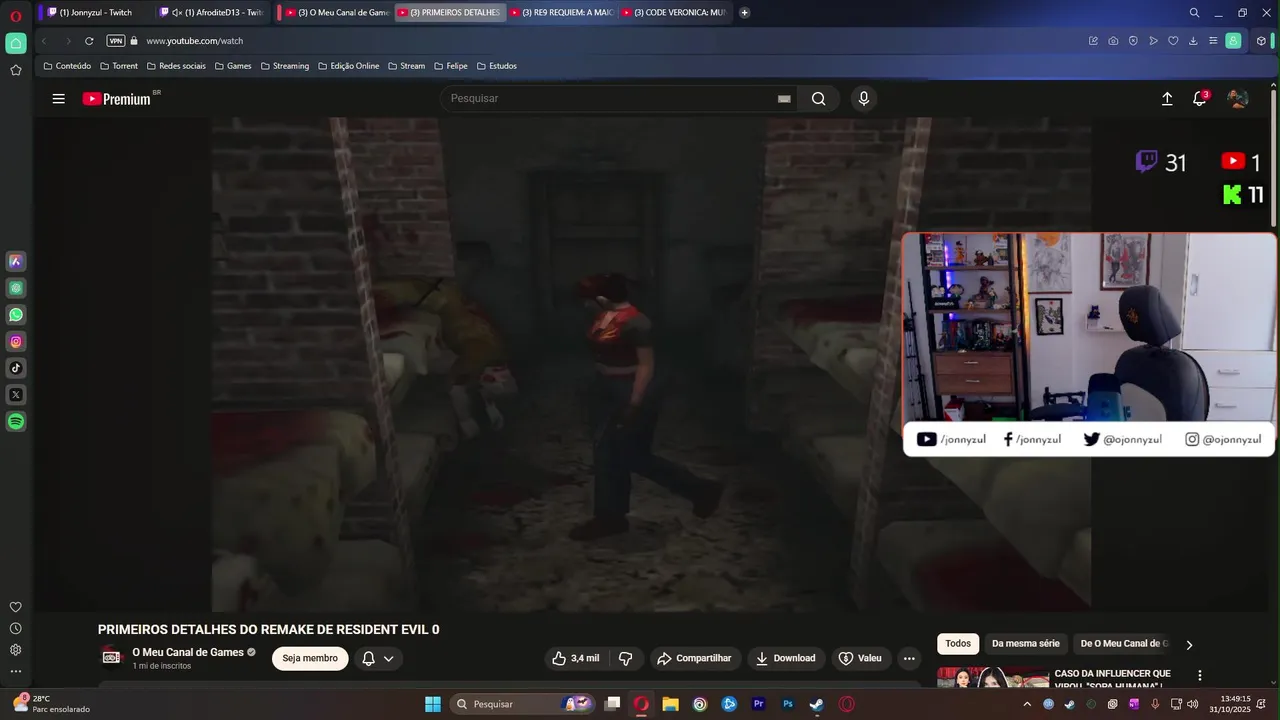Switch to the Jonnyzul - Twitch tab
The height and width of the screenshot is (720, 1280).
[95, 12]
